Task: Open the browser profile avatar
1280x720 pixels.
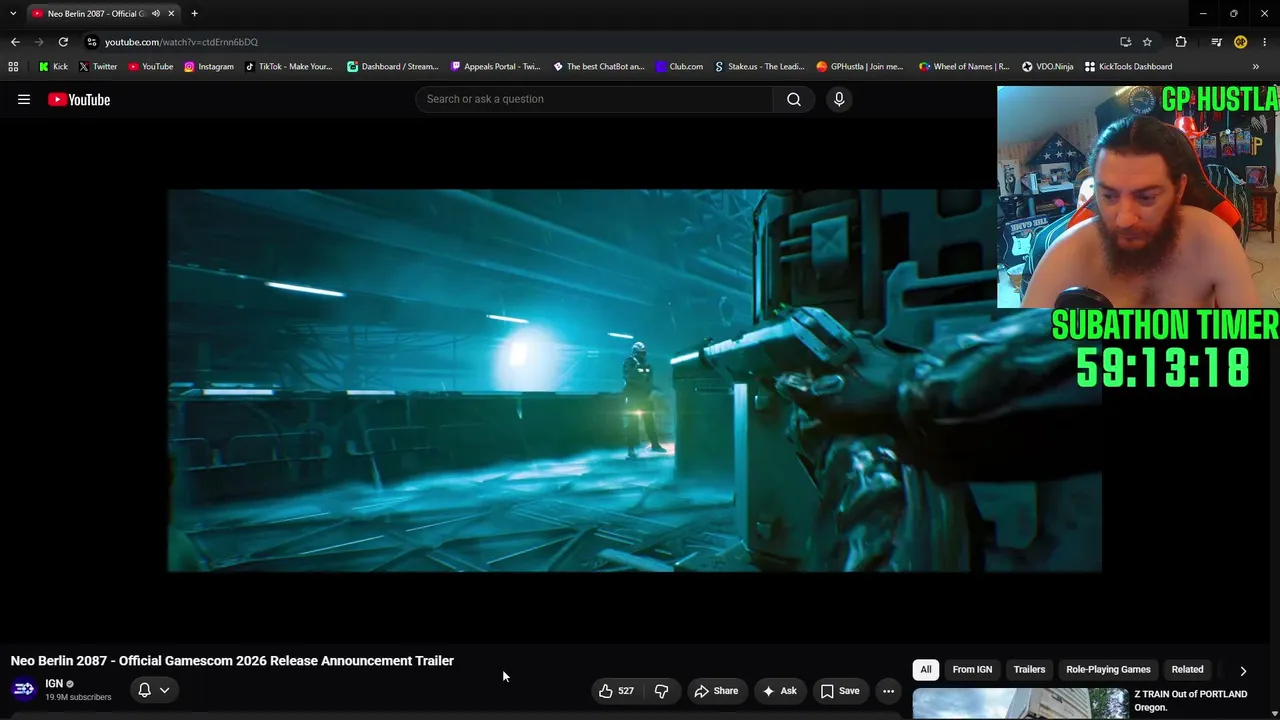Action: click(1240, 42)
